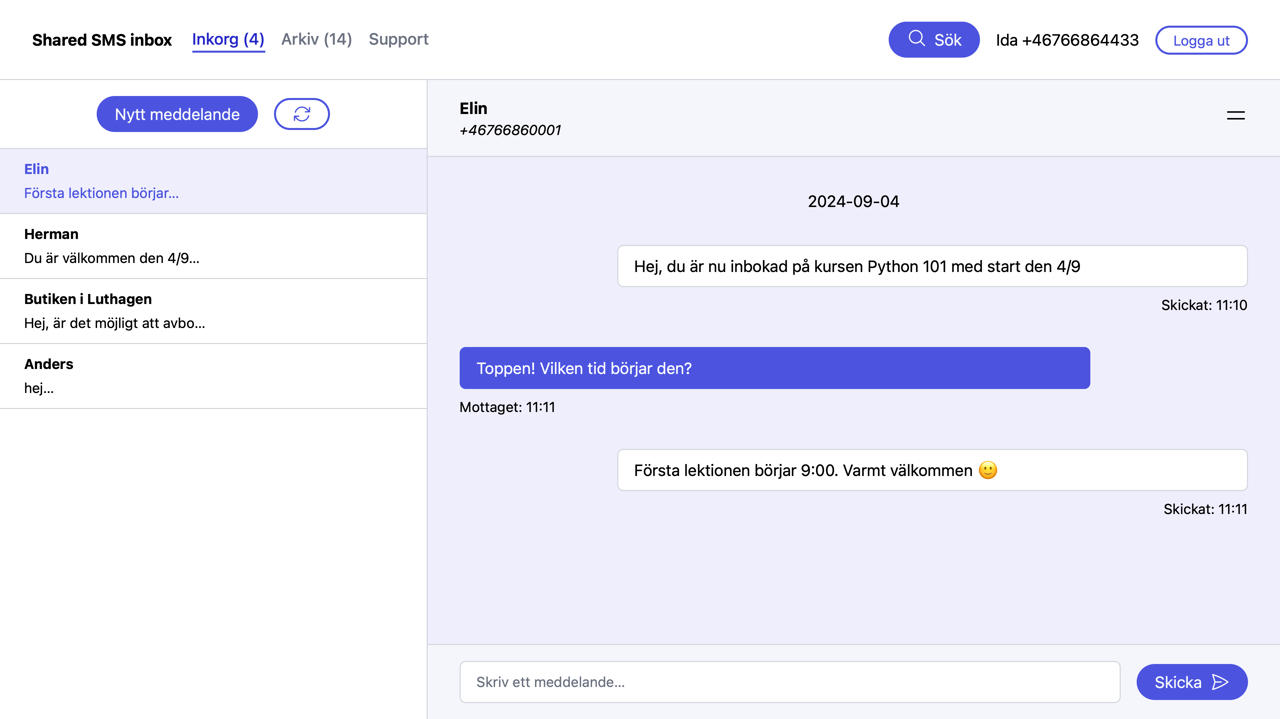Click the Shared SMS inbox title

coord(102,40)
